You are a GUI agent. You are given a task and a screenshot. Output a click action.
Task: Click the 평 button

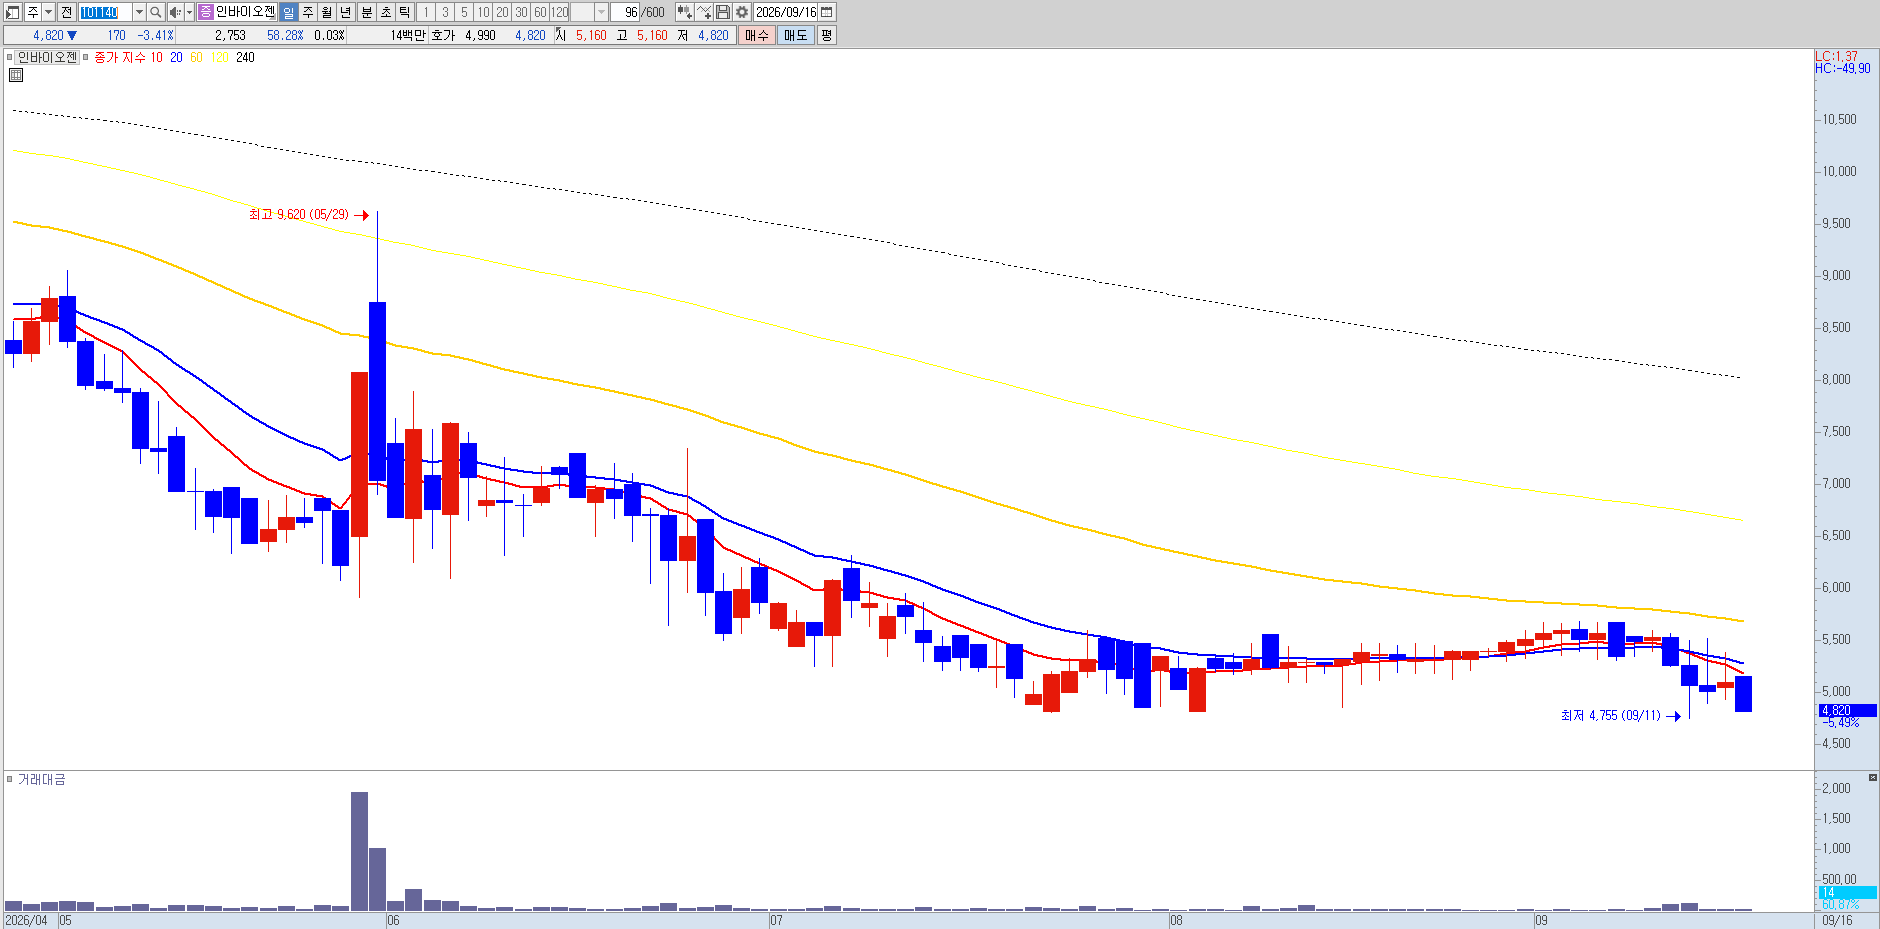click(x=827, y=35)
